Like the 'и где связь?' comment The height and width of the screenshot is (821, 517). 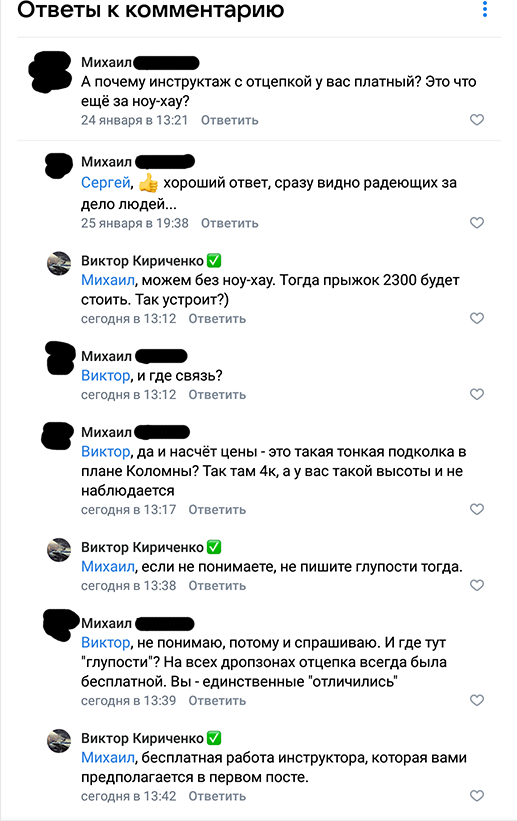click(x=477, y=394)
